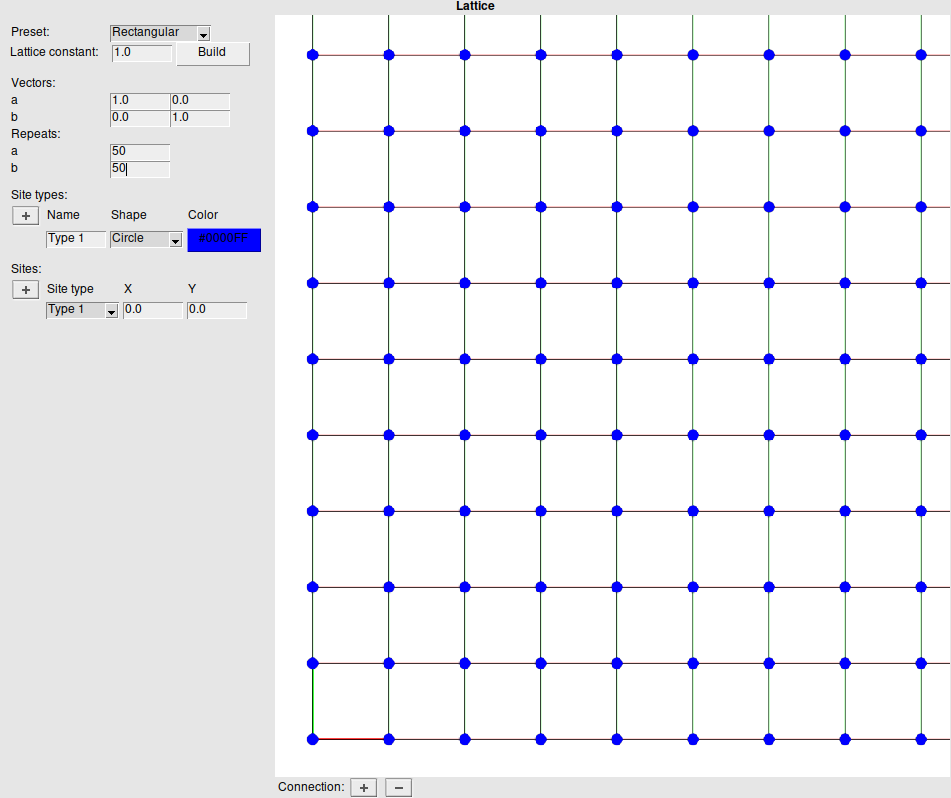951x798 pixels.
Task: Open the Shape dropdown showing Circle
Action: click(145, 239)
